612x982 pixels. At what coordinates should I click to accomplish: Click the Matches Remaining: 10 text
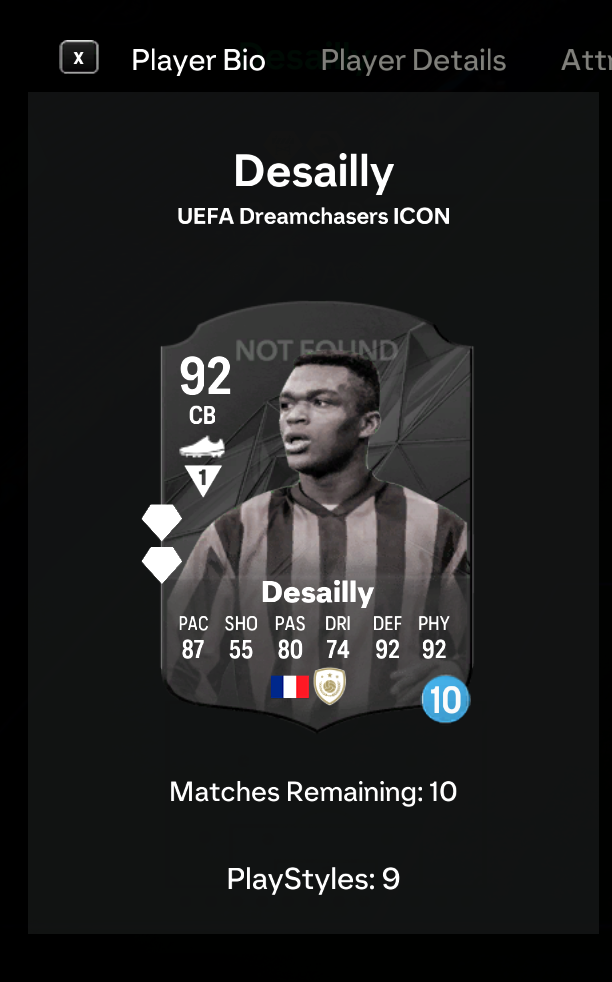pyautogui.click(x=313, y=792)
